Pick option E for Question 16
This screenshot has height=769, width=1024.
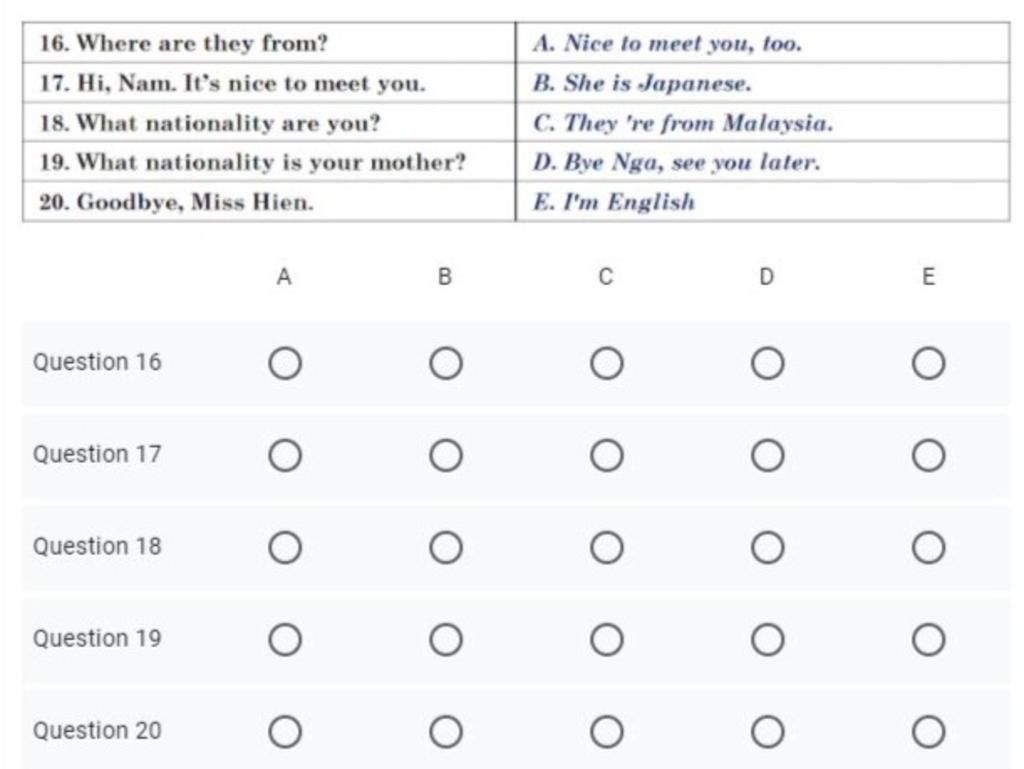pos(928,364)
